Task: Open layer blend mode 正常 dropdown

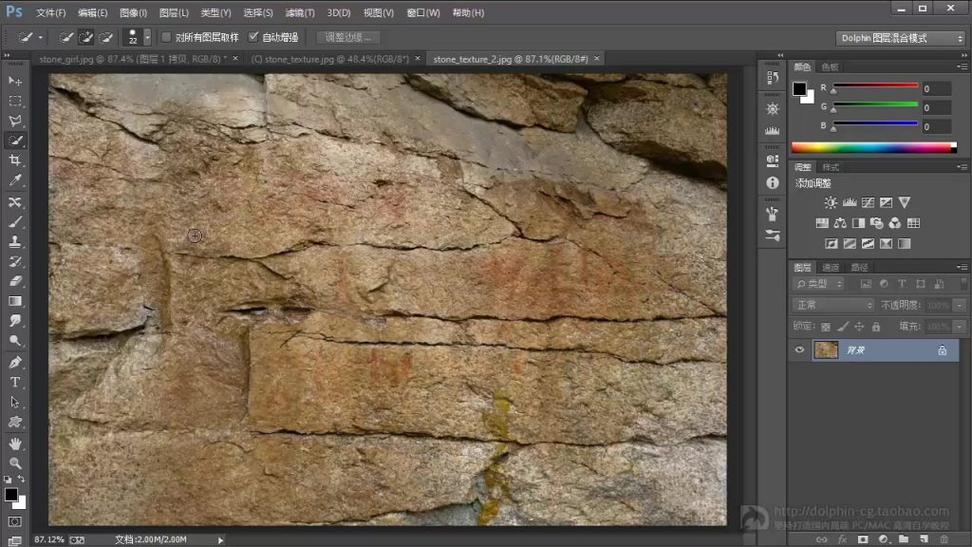Action: [x=833, y=305]
